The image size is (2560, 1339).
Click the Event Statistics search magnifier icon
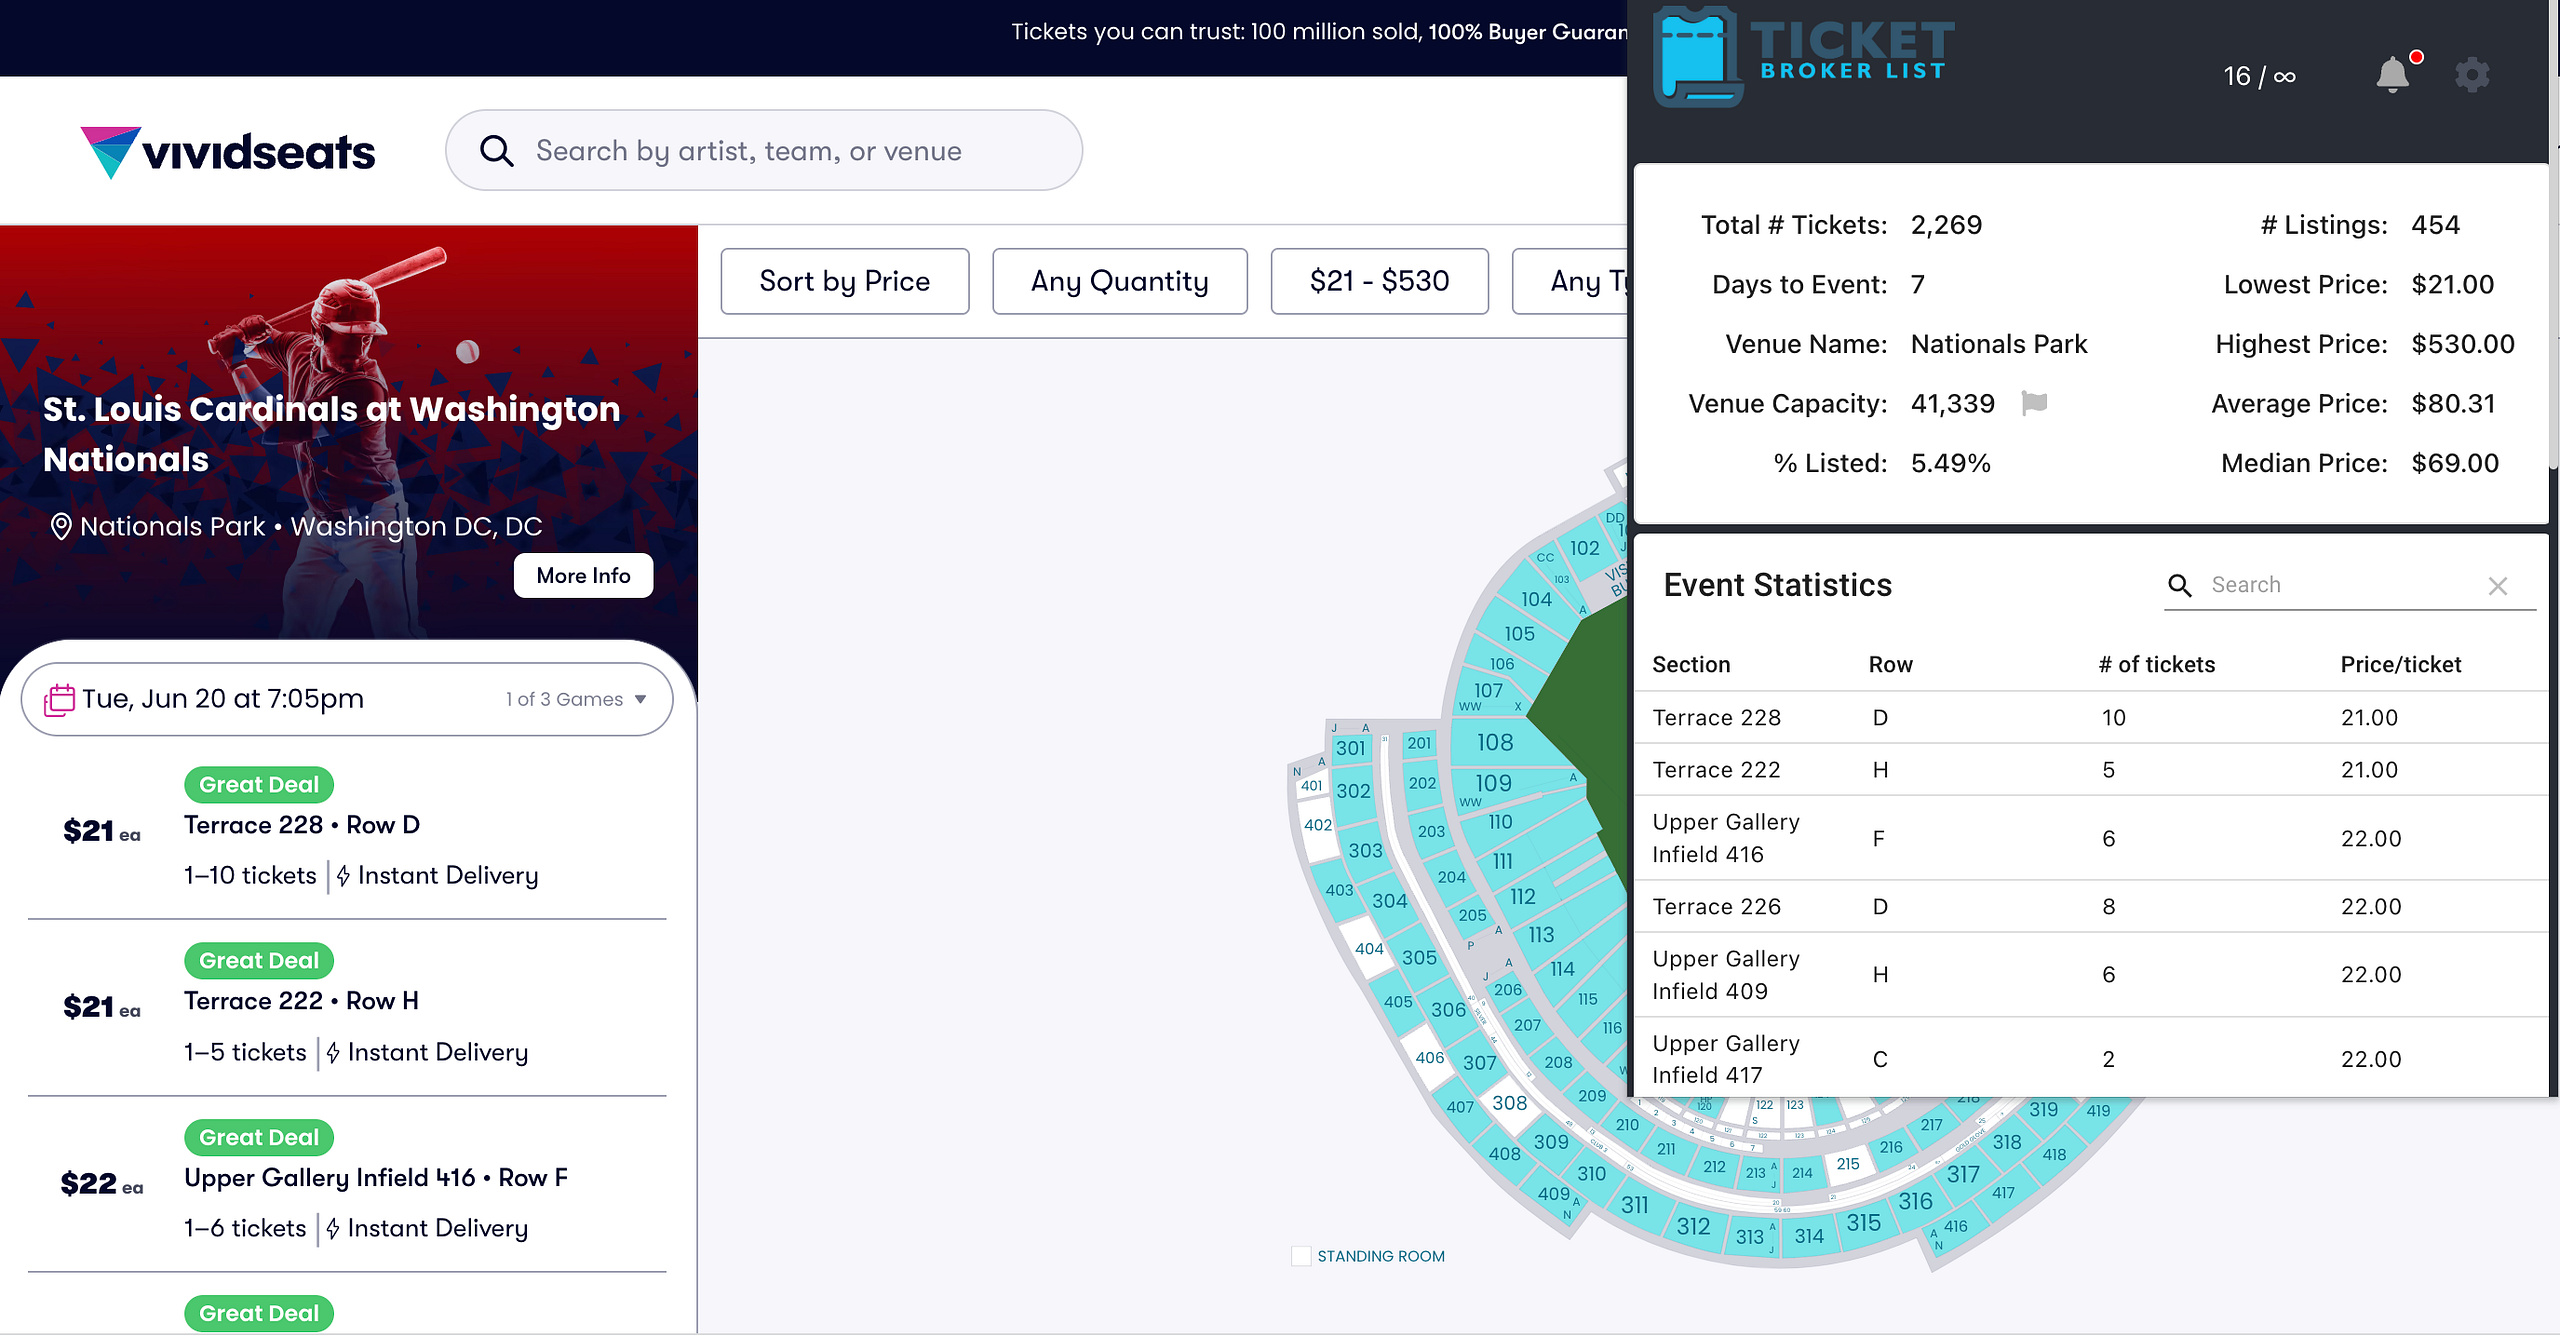(x=2180, y=585)
